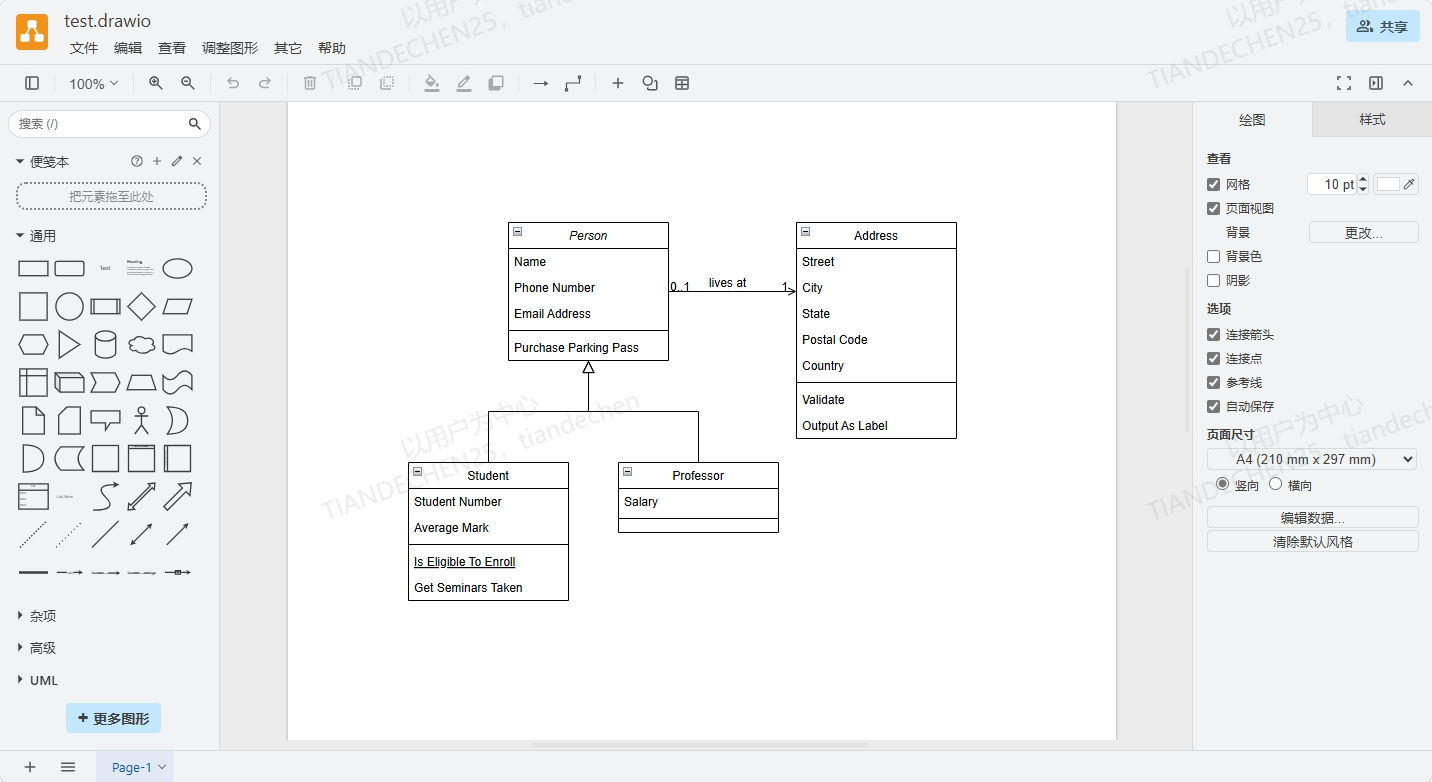
Task: Select the diamond shape in the general palette
Action: (141, 306)
